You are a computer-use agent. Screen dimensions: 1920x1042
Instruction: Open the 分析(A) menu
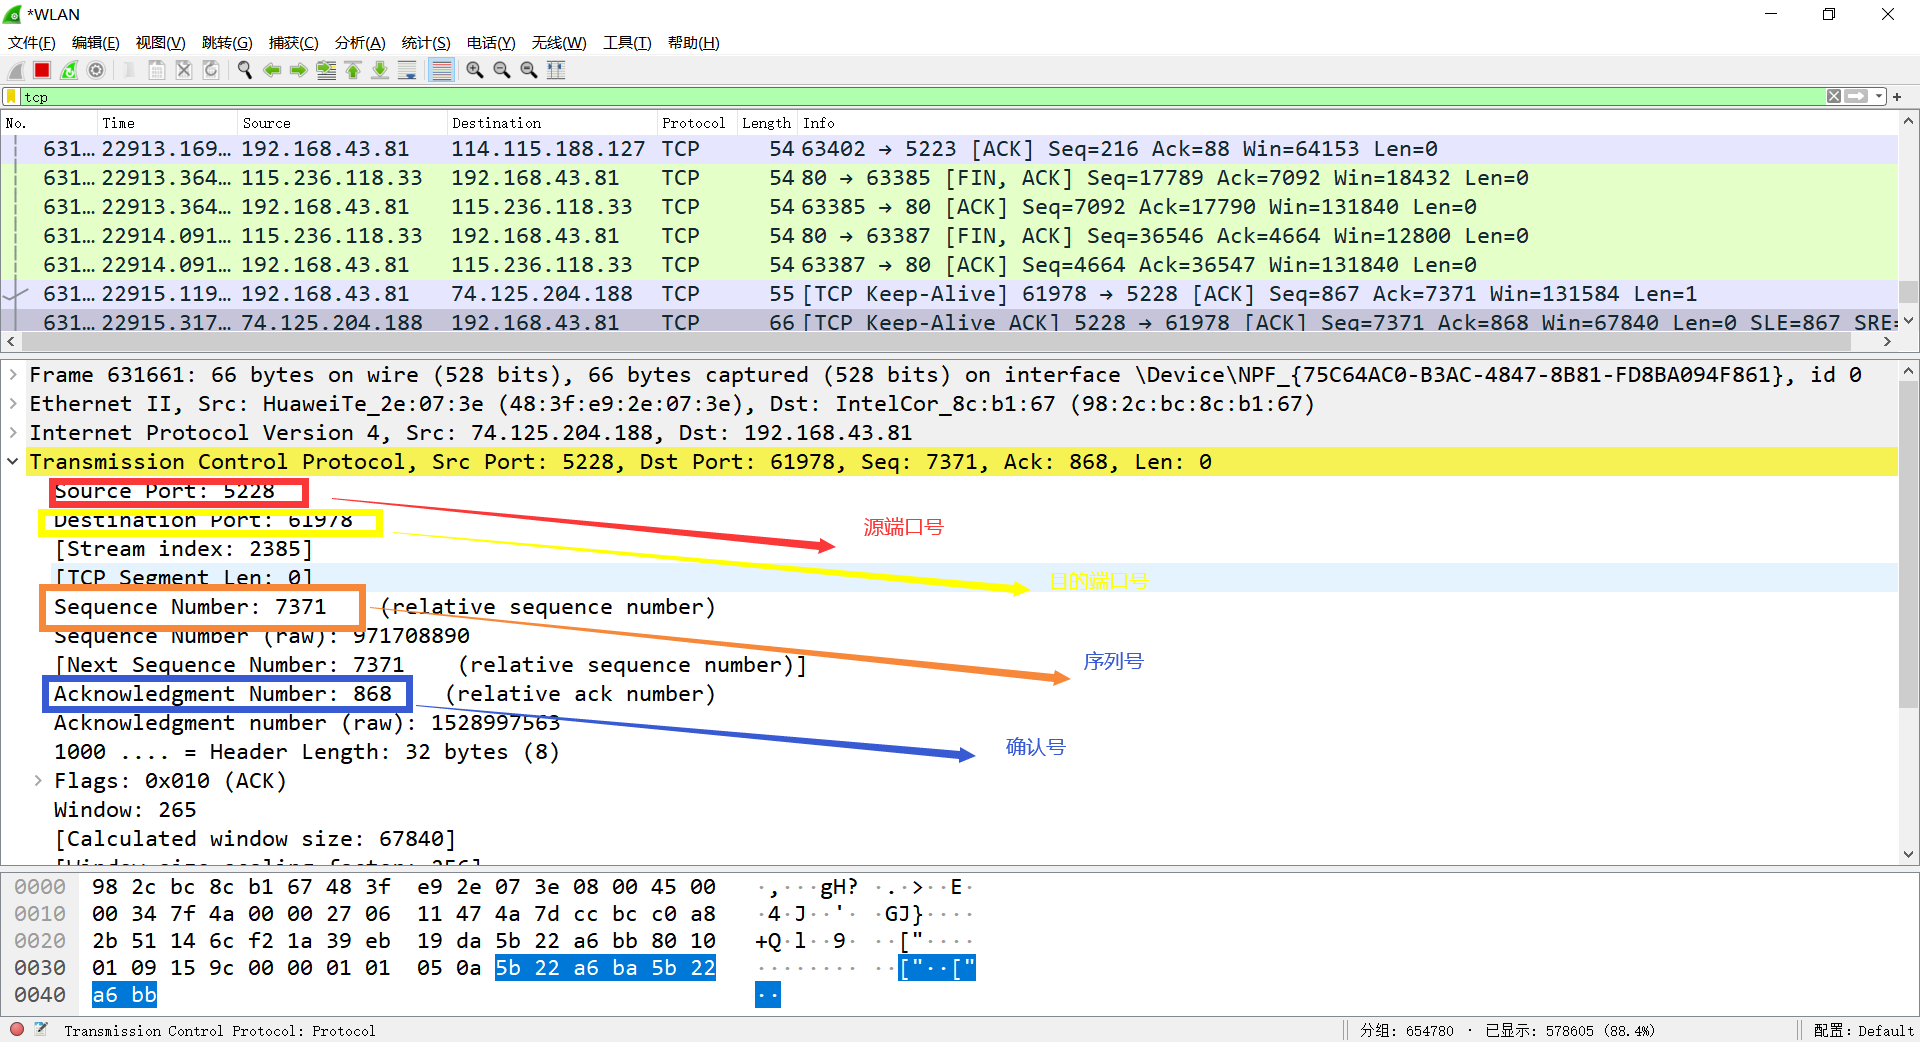pos(360,43)
